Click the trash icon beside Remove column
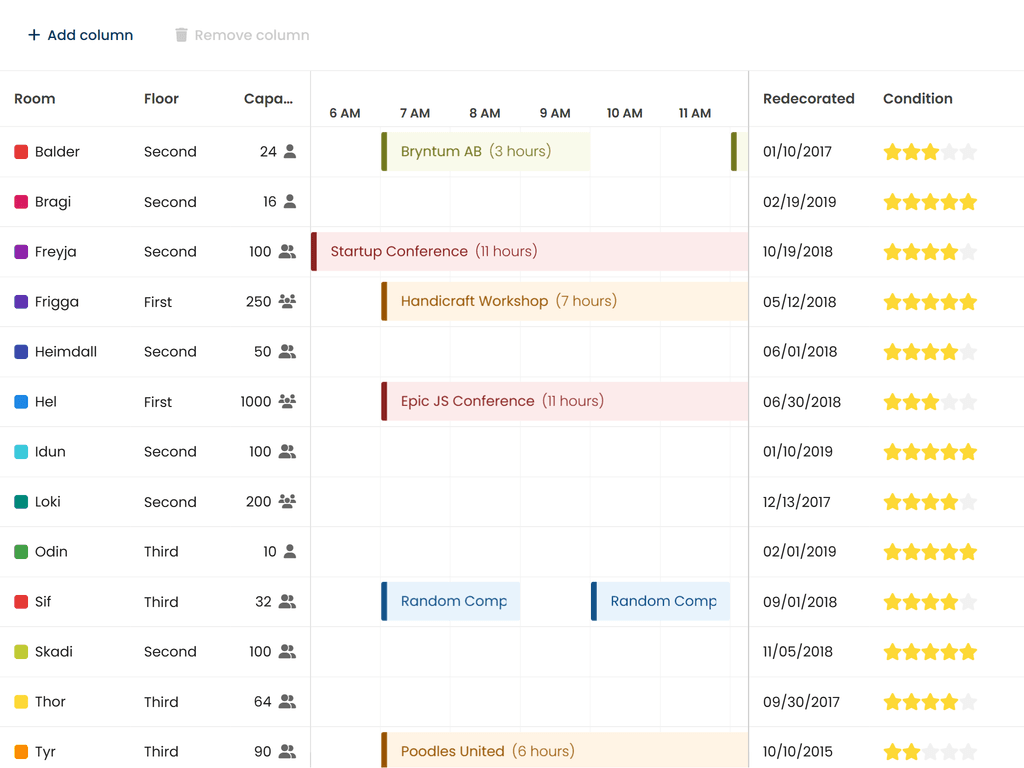The image size is (1024, 768). pyautogui.click(x=181, y=35)
